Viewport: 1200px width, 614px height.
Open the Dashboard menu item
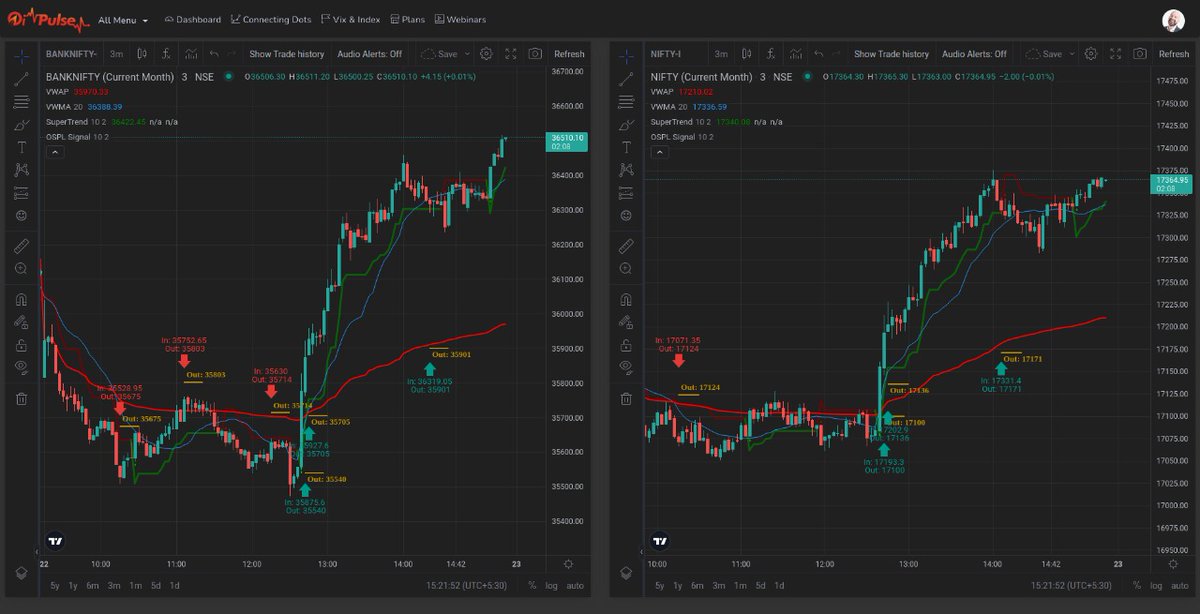coord(192,19)
